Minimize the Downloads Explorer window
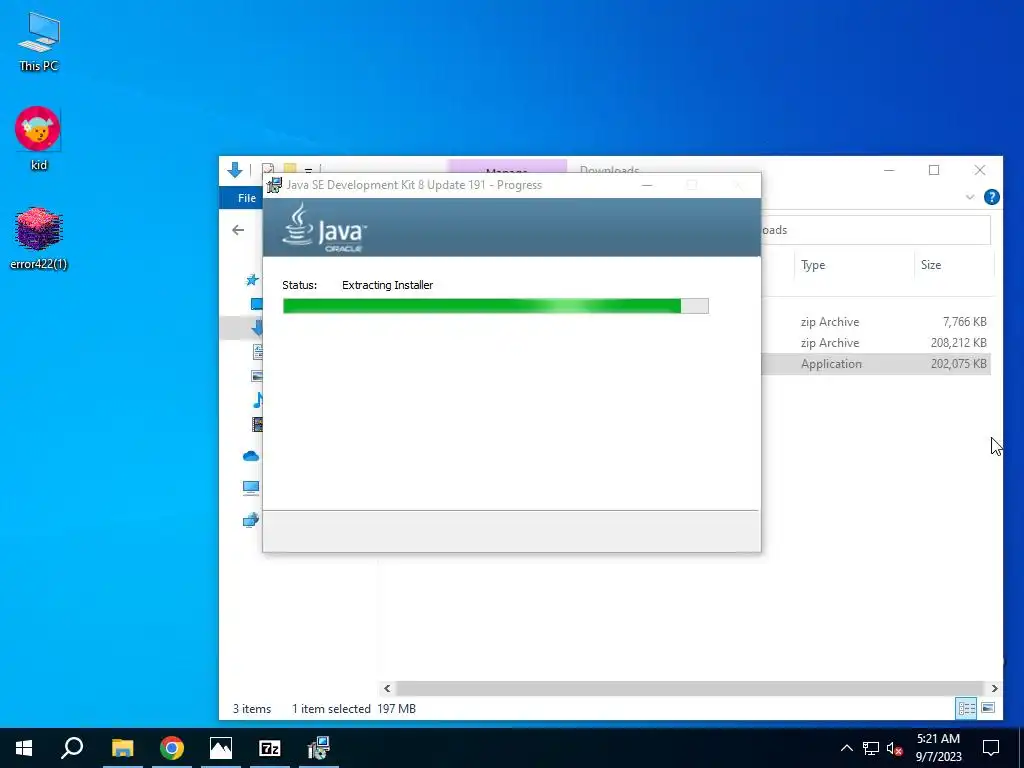This screenshot has width=1024, height=768. (x=889, y=170)
